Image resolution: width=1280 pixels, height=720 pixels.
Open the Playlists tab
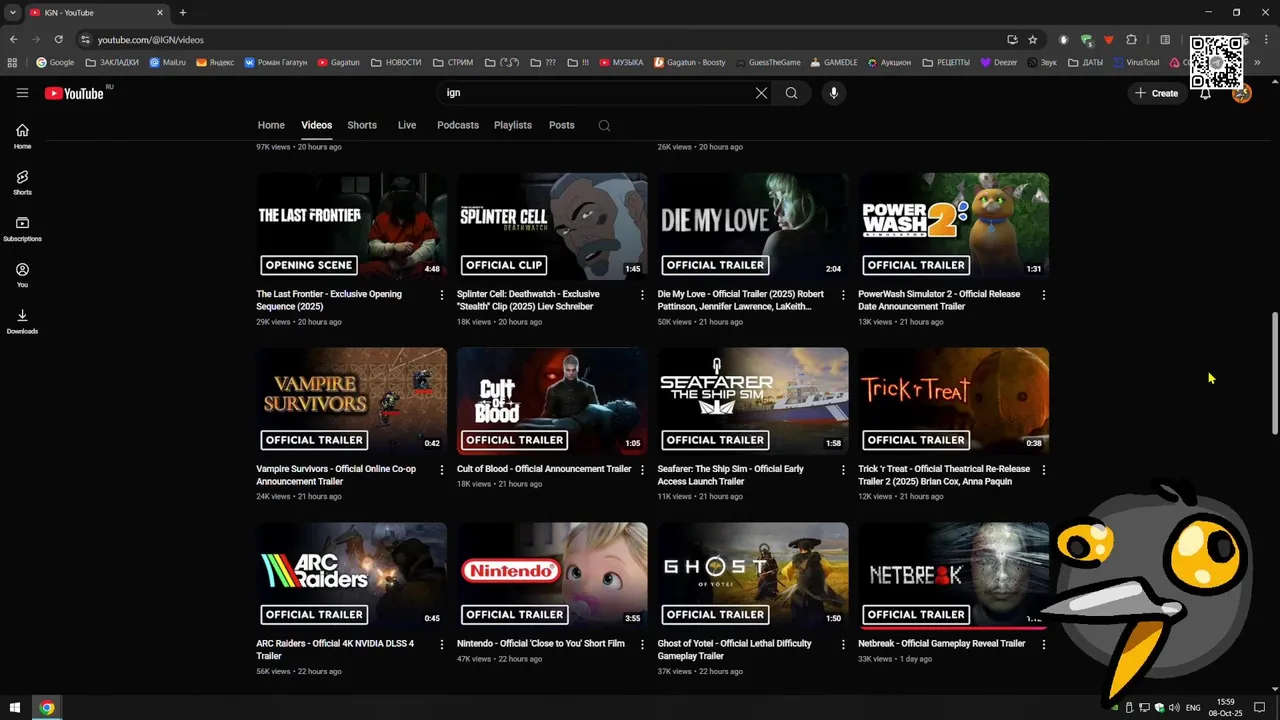pyautogui.click(x=513, y=125)
